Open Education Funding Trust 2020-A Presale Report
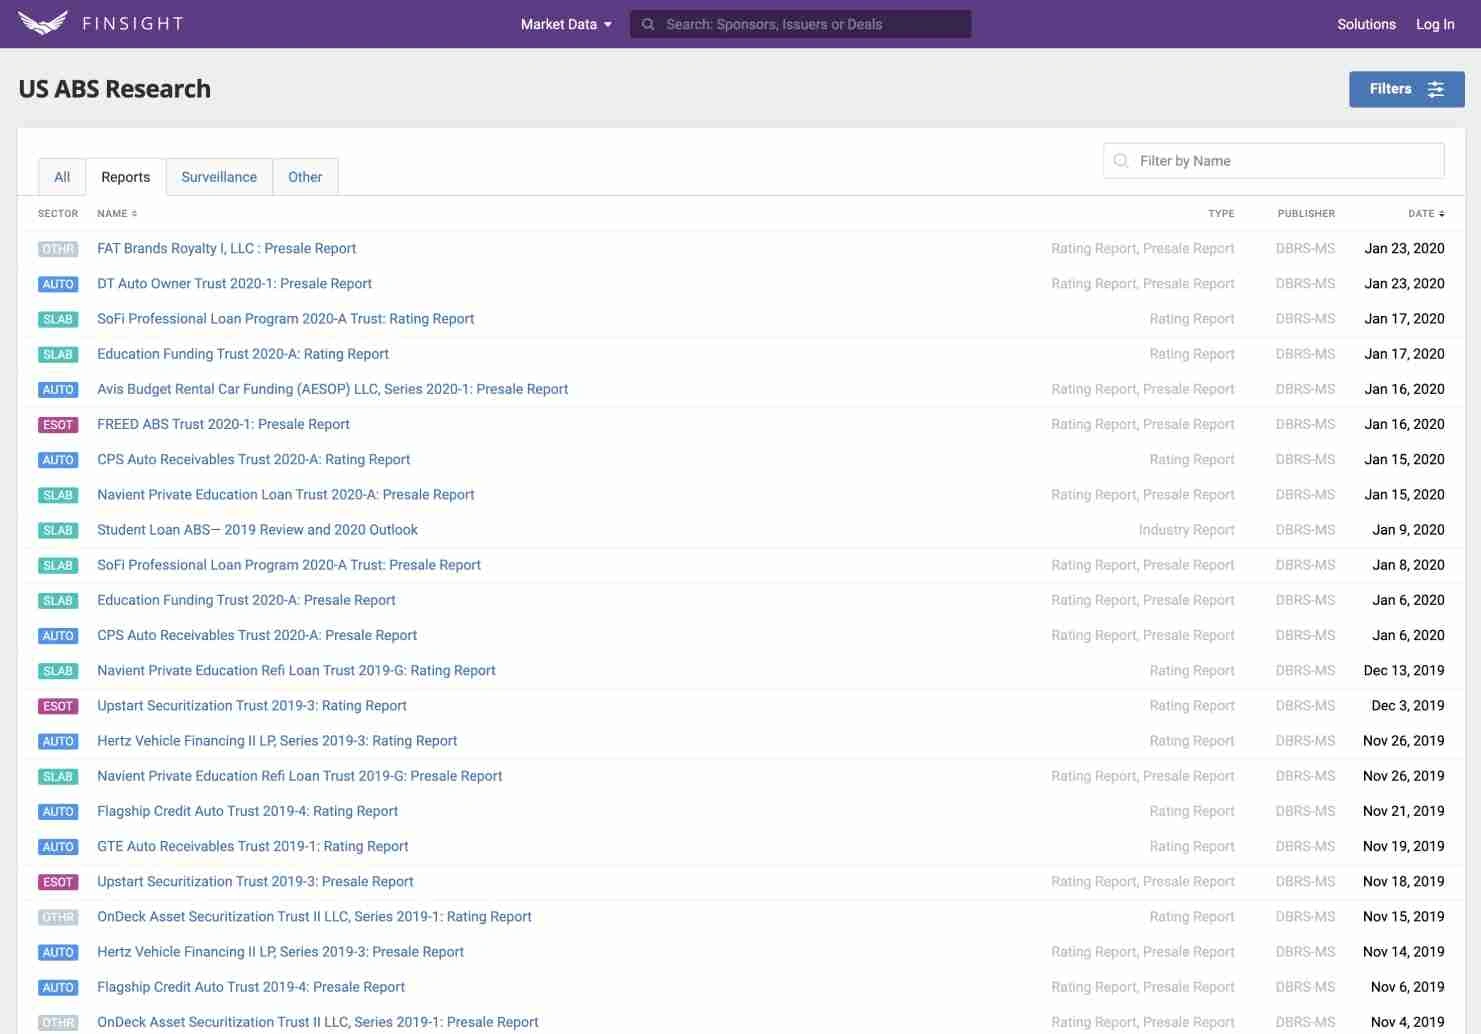 tap(246, 600)
